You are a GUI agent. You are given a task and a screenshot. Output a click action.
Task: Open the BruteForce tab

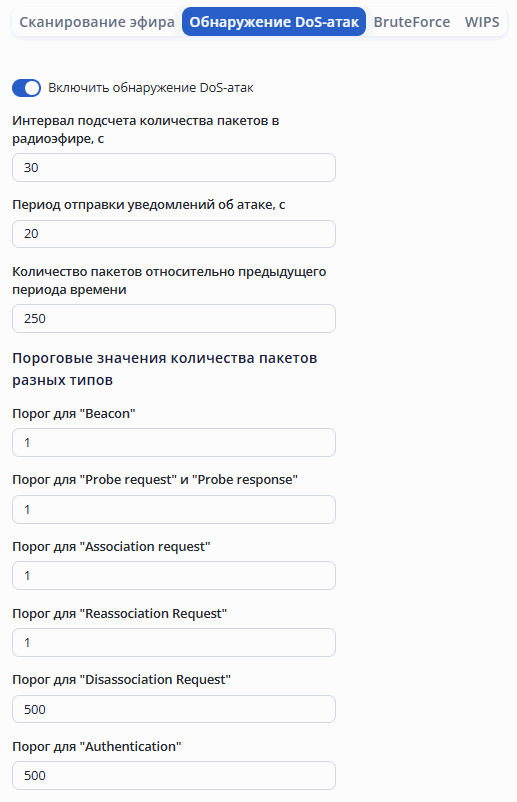click(412, 22)
